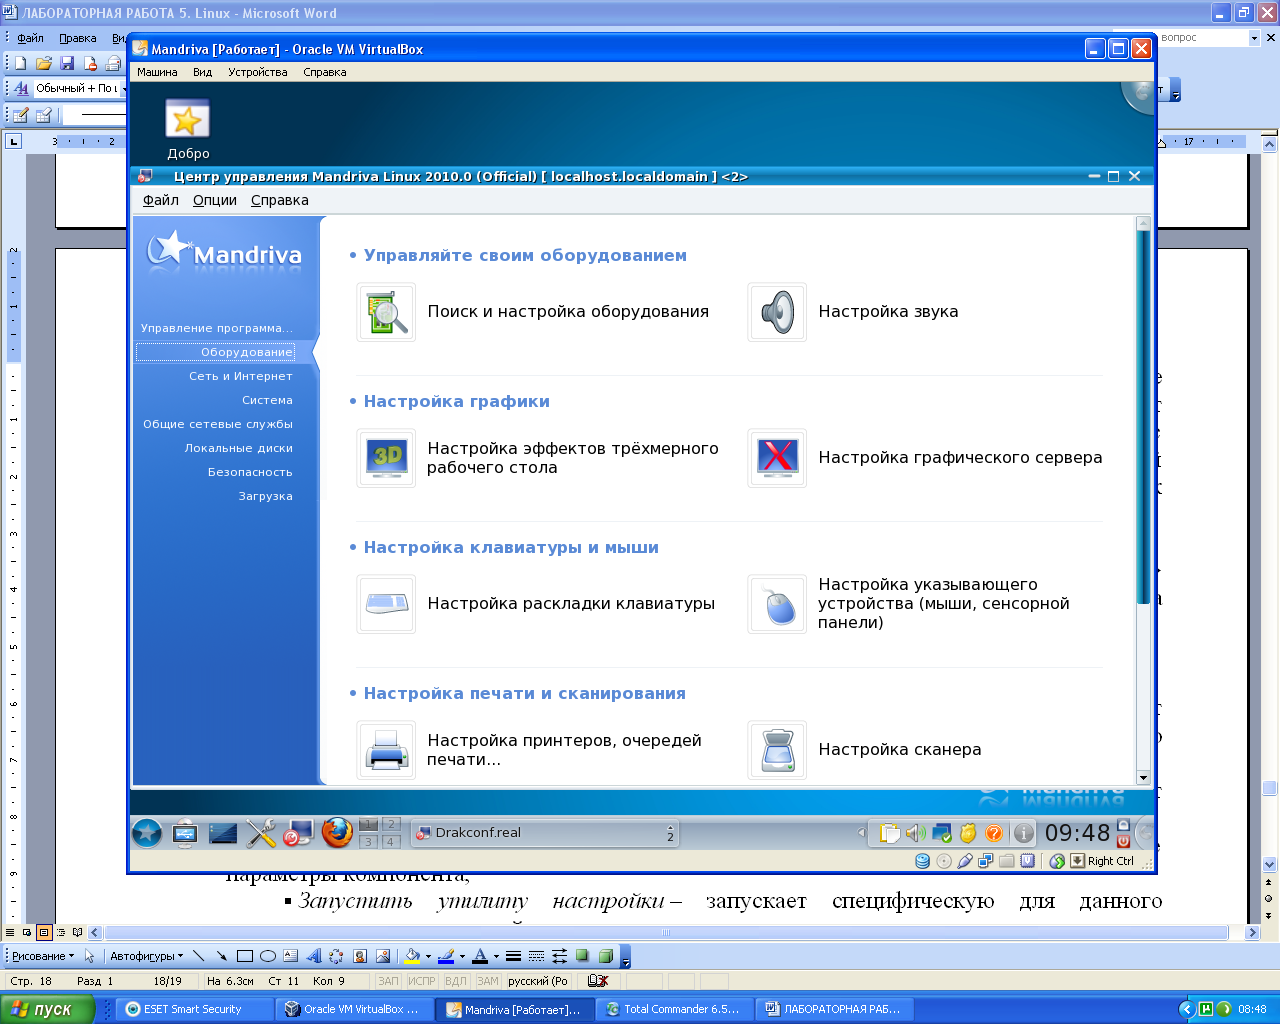
Task: Click the font color A swatch
Action: click(480, 956)
